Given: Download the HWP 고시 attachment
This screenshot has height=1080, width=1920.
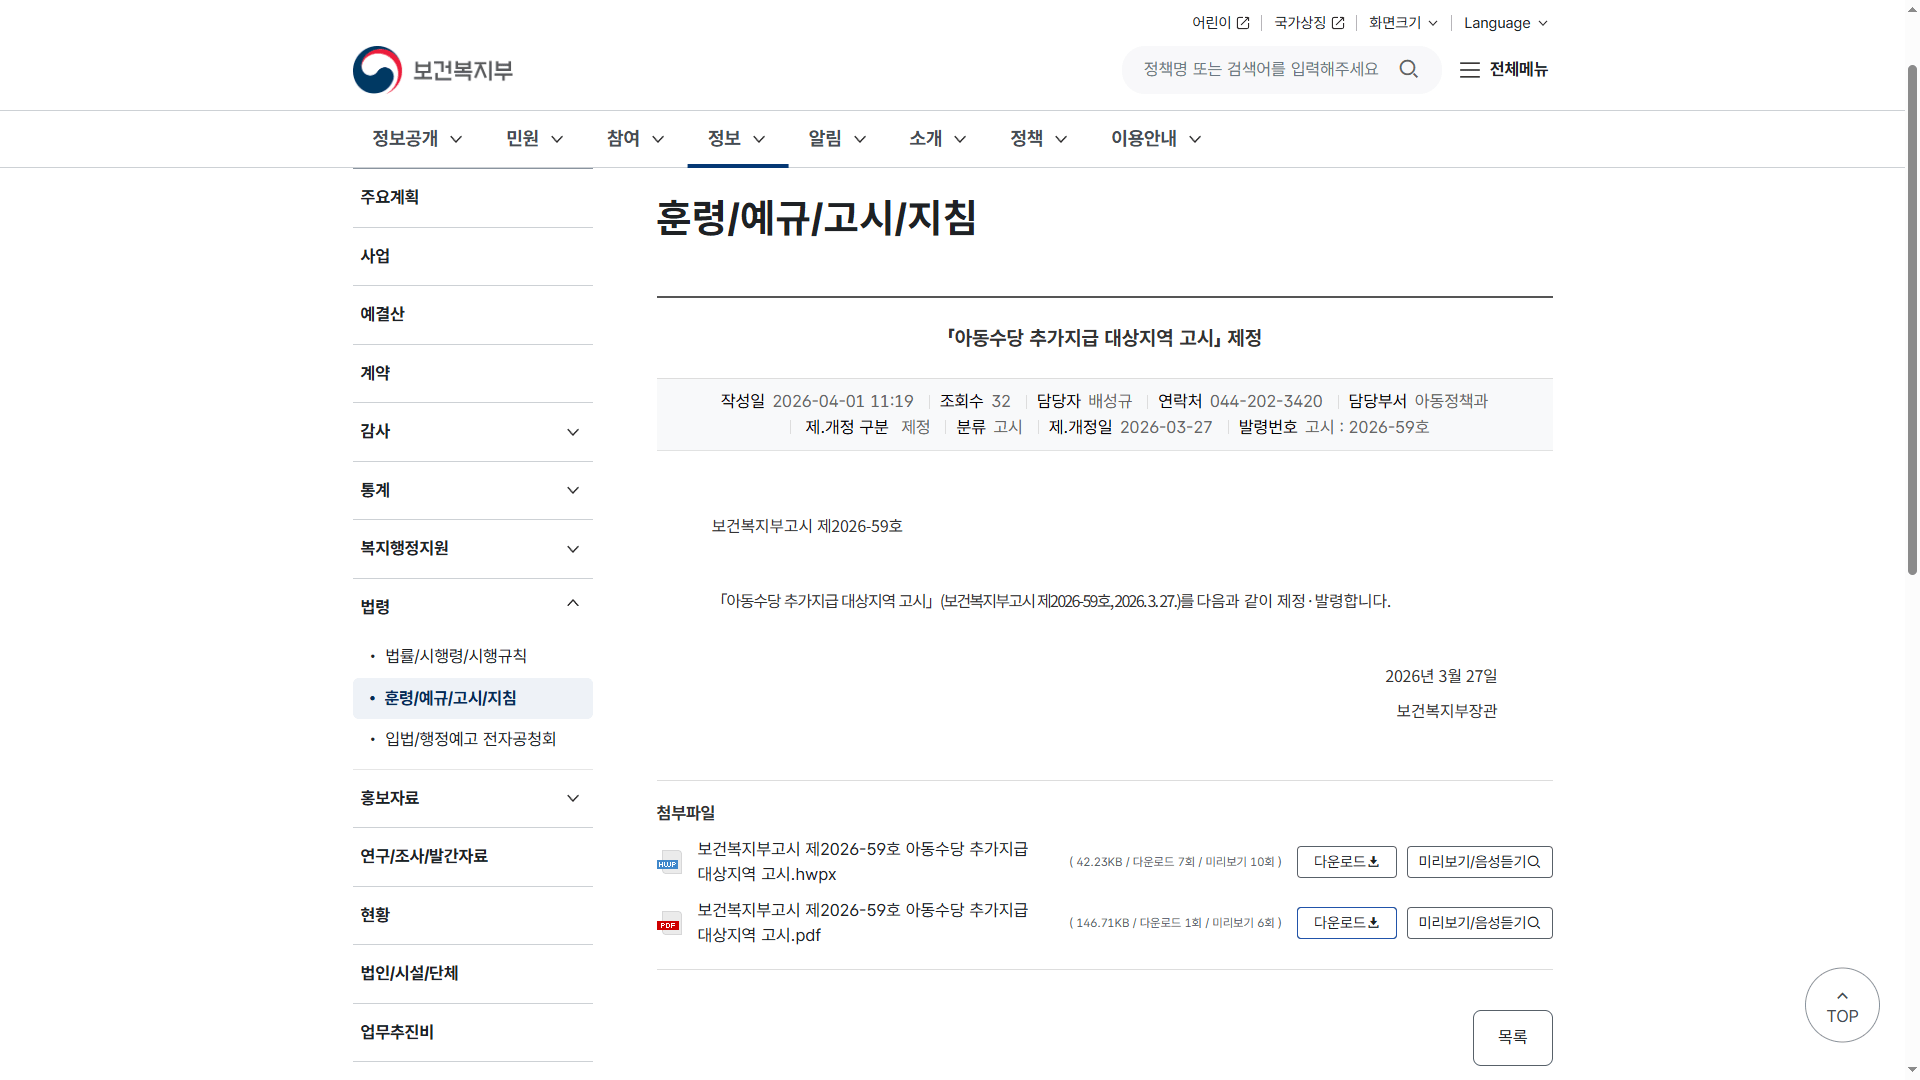Looking at the screenshot, I should [1345, 861].
